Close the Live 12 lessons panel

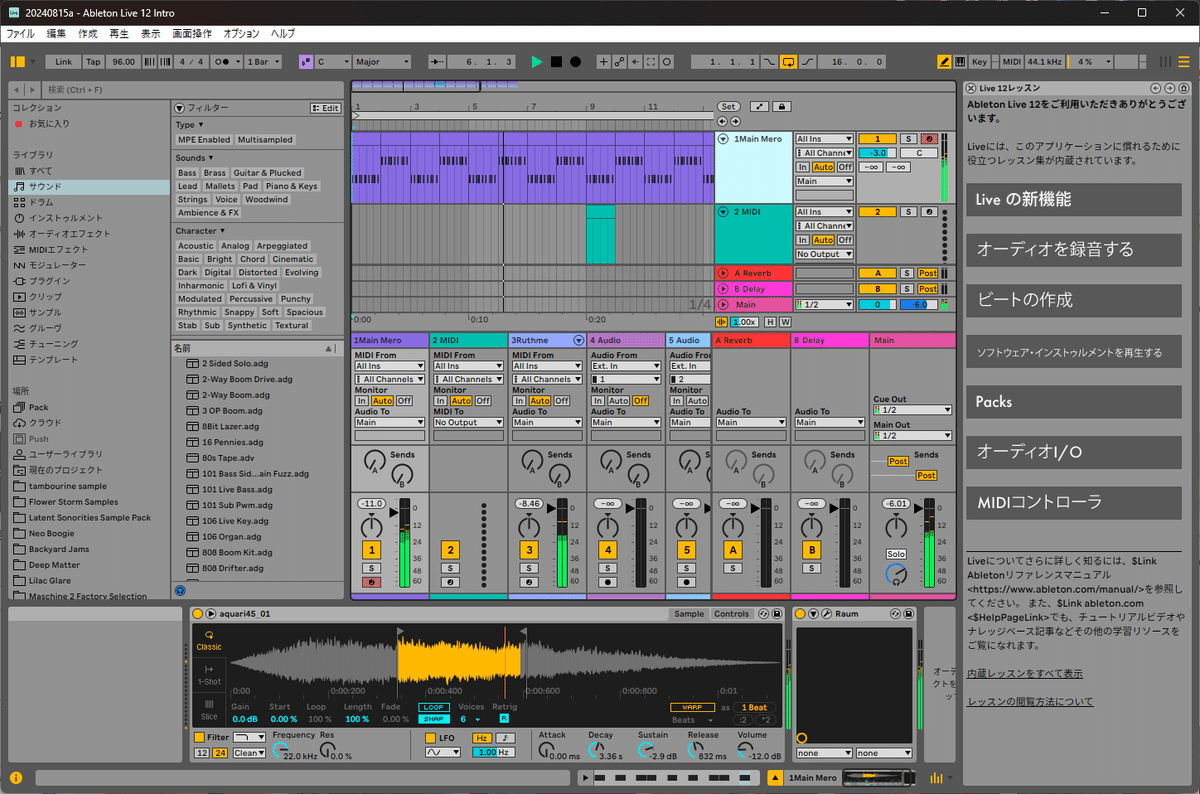click(971, 88)
